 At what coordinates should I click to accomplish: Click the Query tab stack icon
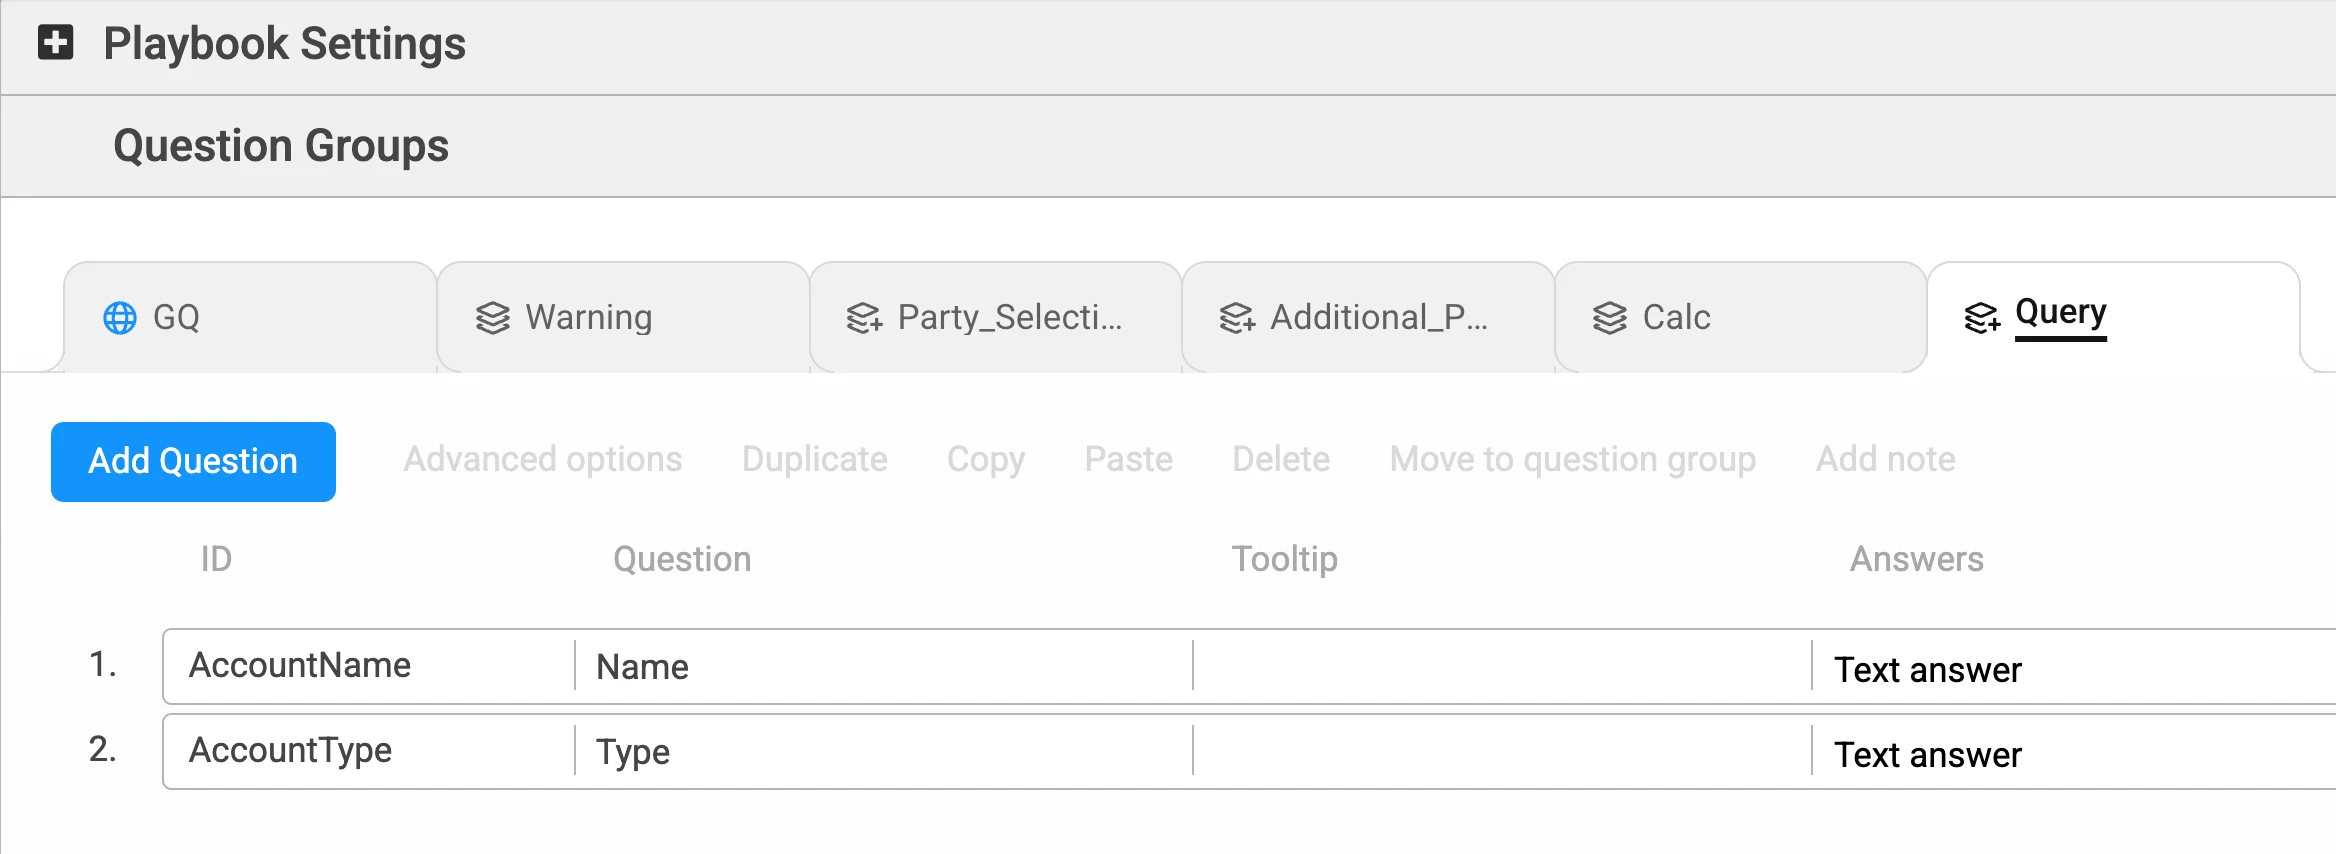1981,318
